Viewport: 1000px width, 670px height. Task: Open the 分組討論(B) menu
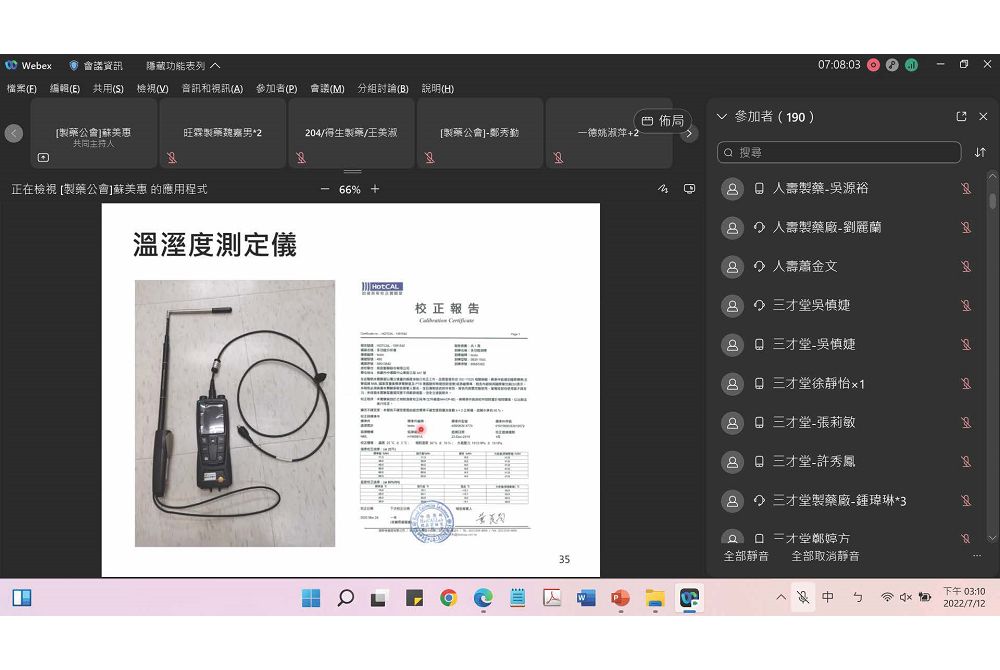(383, 89)
